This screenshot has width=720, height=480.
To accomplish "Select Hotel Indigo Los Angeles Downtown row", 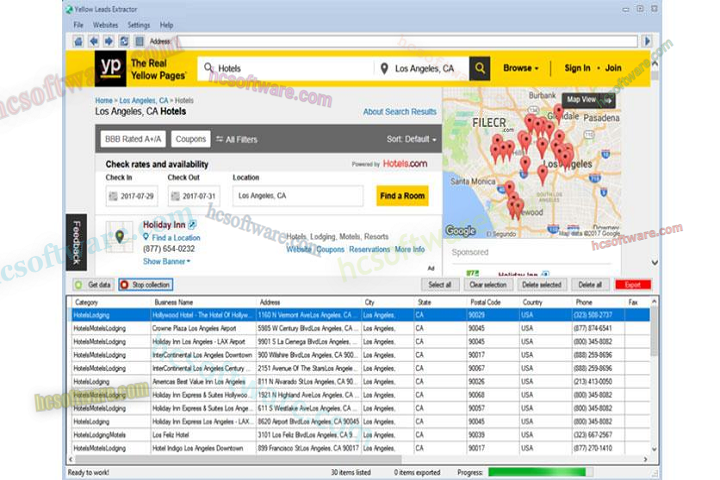I will tap(360, 448).
